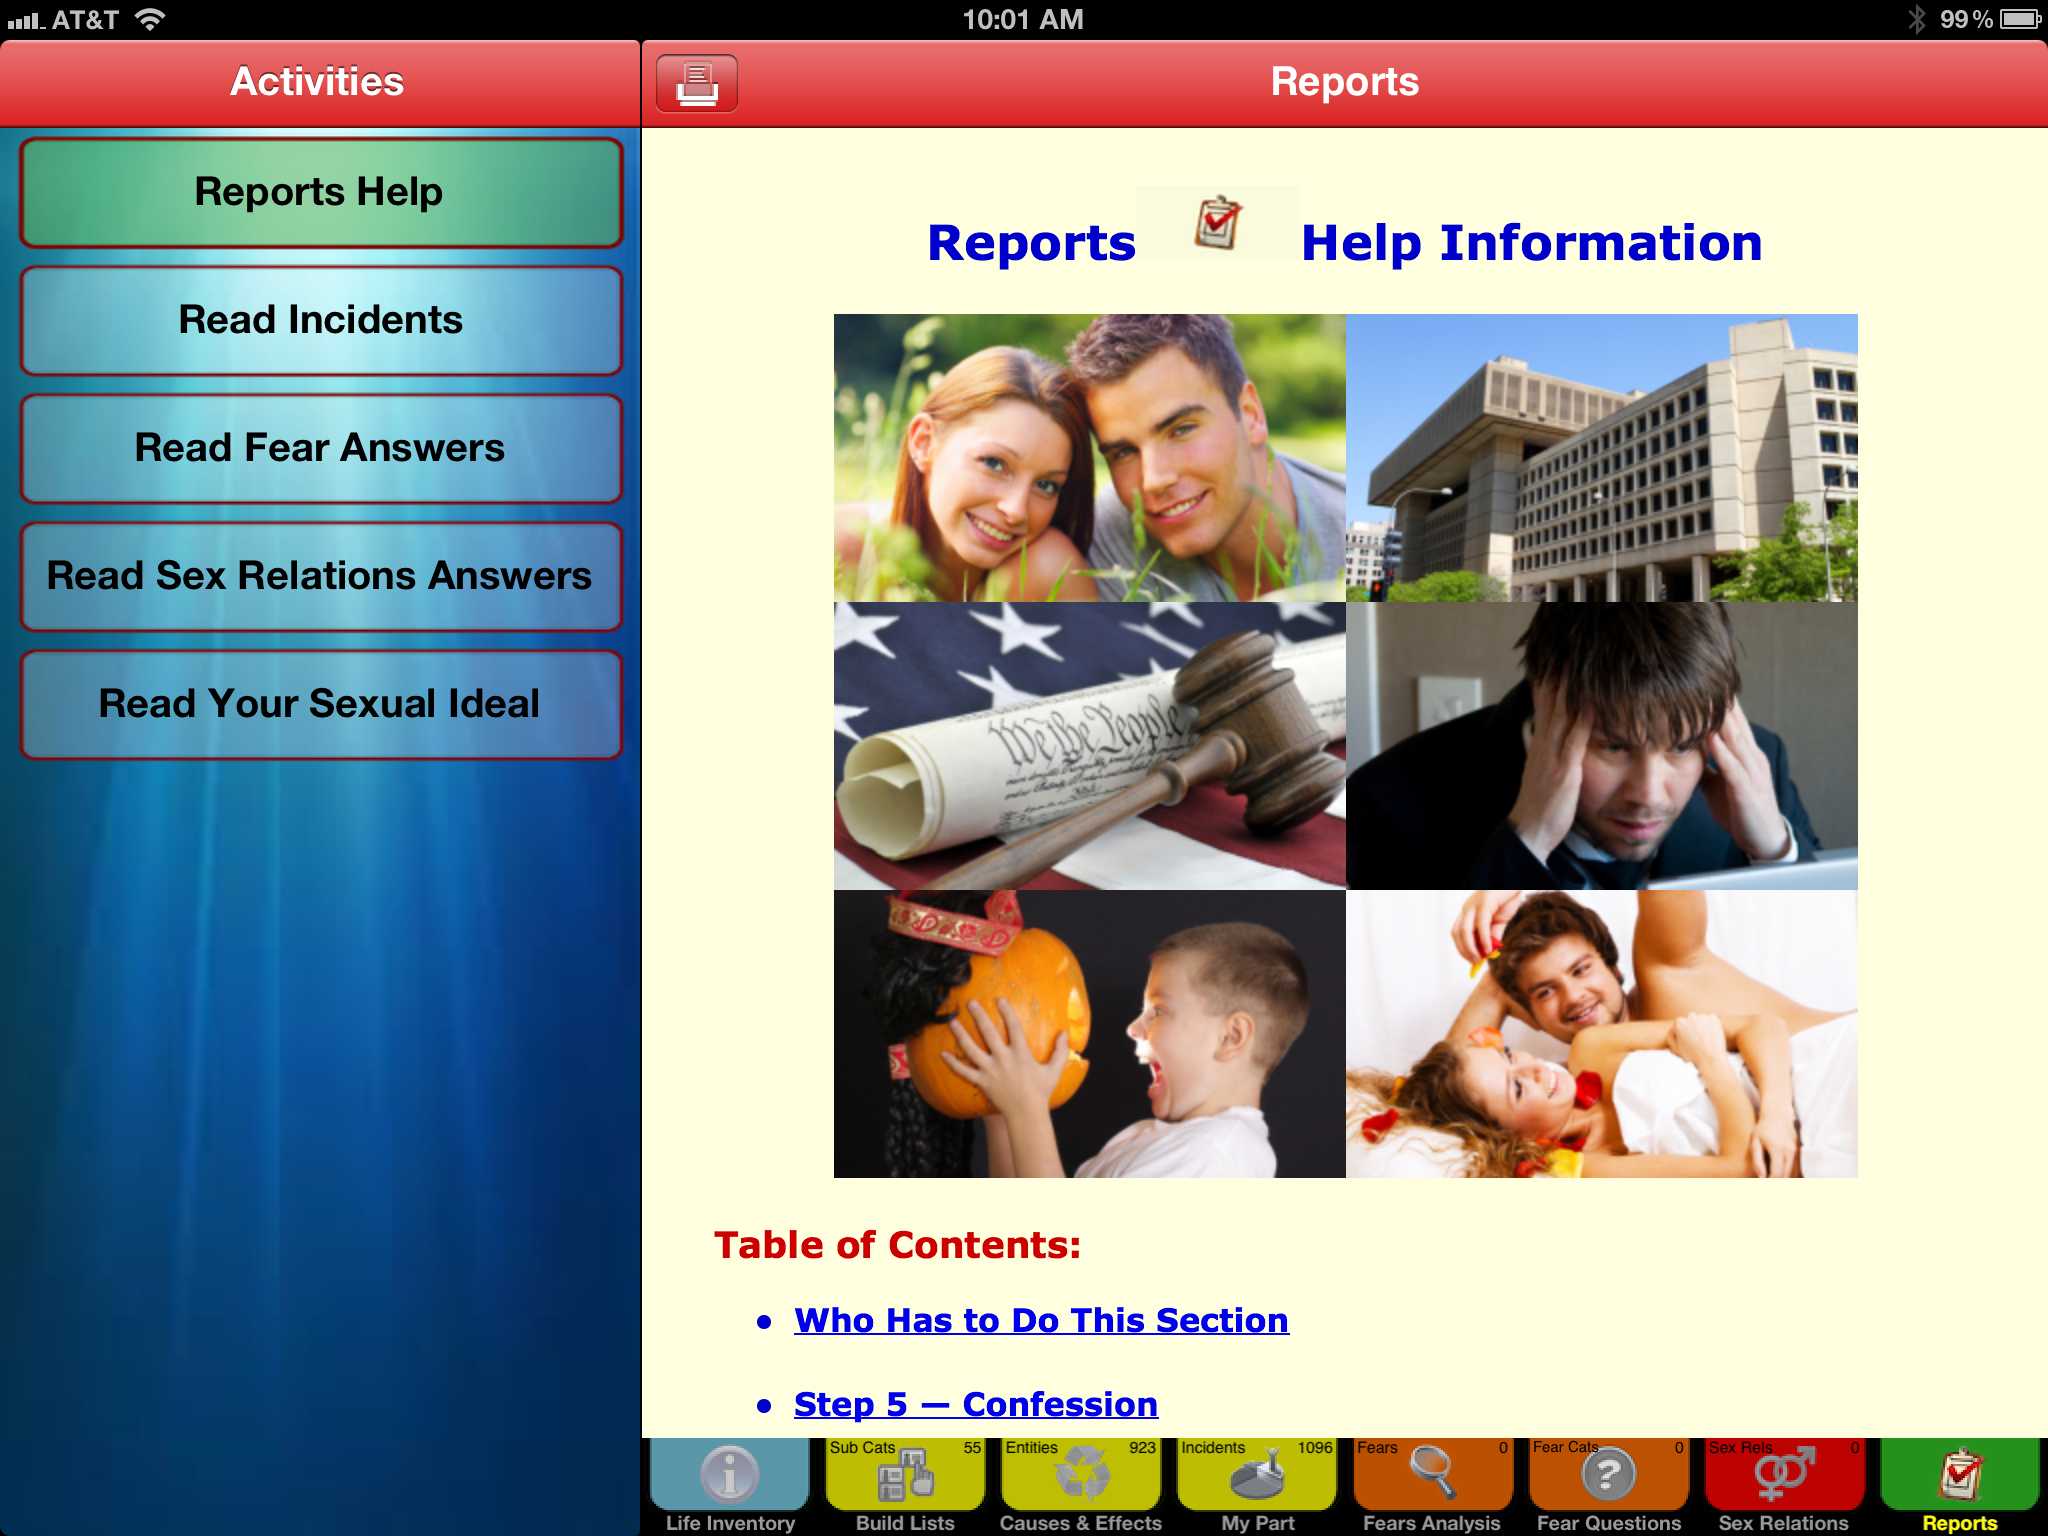The width and height of the screenshot is (2048, 1536).
Task: Click the clipboard icon in Help heading
Action: pyautogui.click(x=1217, y=223)
